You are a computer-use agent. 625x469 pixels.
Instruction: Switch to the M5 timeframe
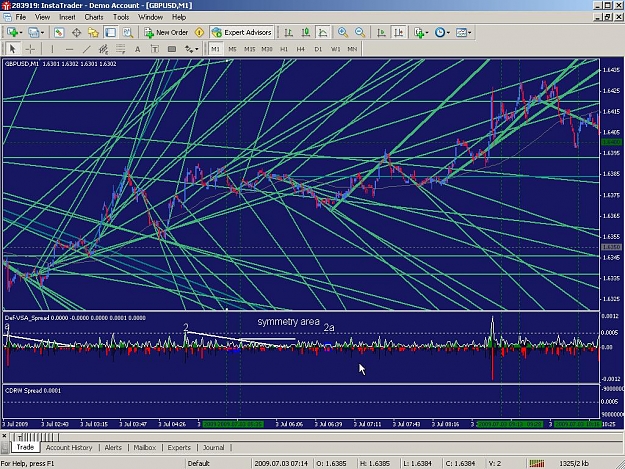232,49
